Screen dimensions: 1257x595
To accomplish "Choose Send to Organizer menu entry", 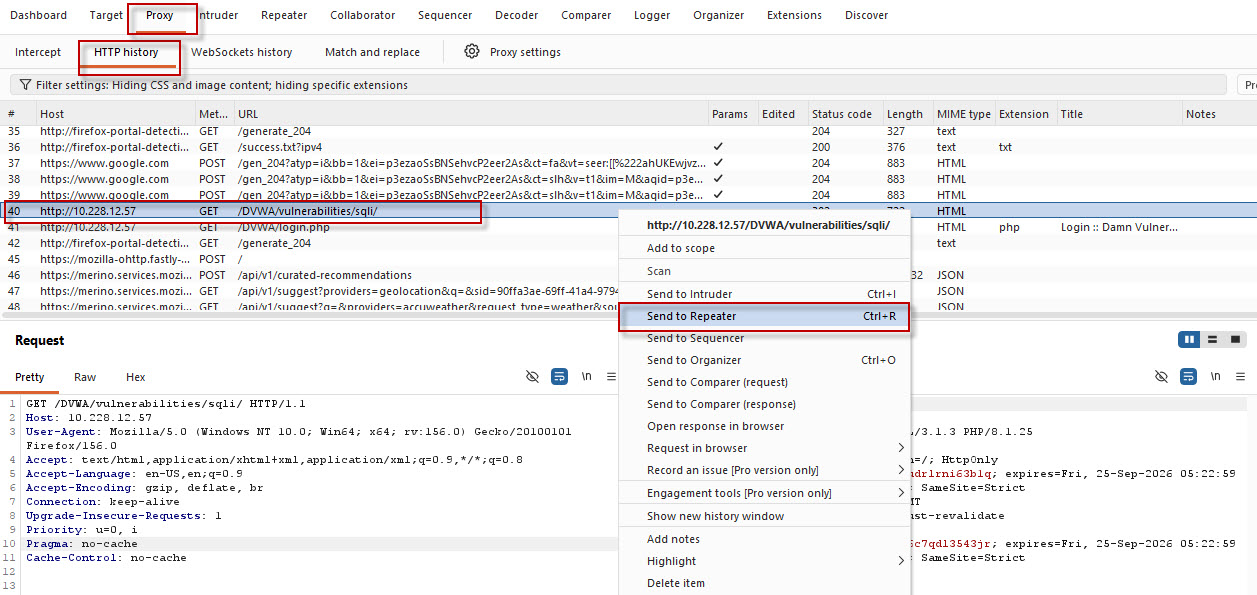I will (765, 360).
